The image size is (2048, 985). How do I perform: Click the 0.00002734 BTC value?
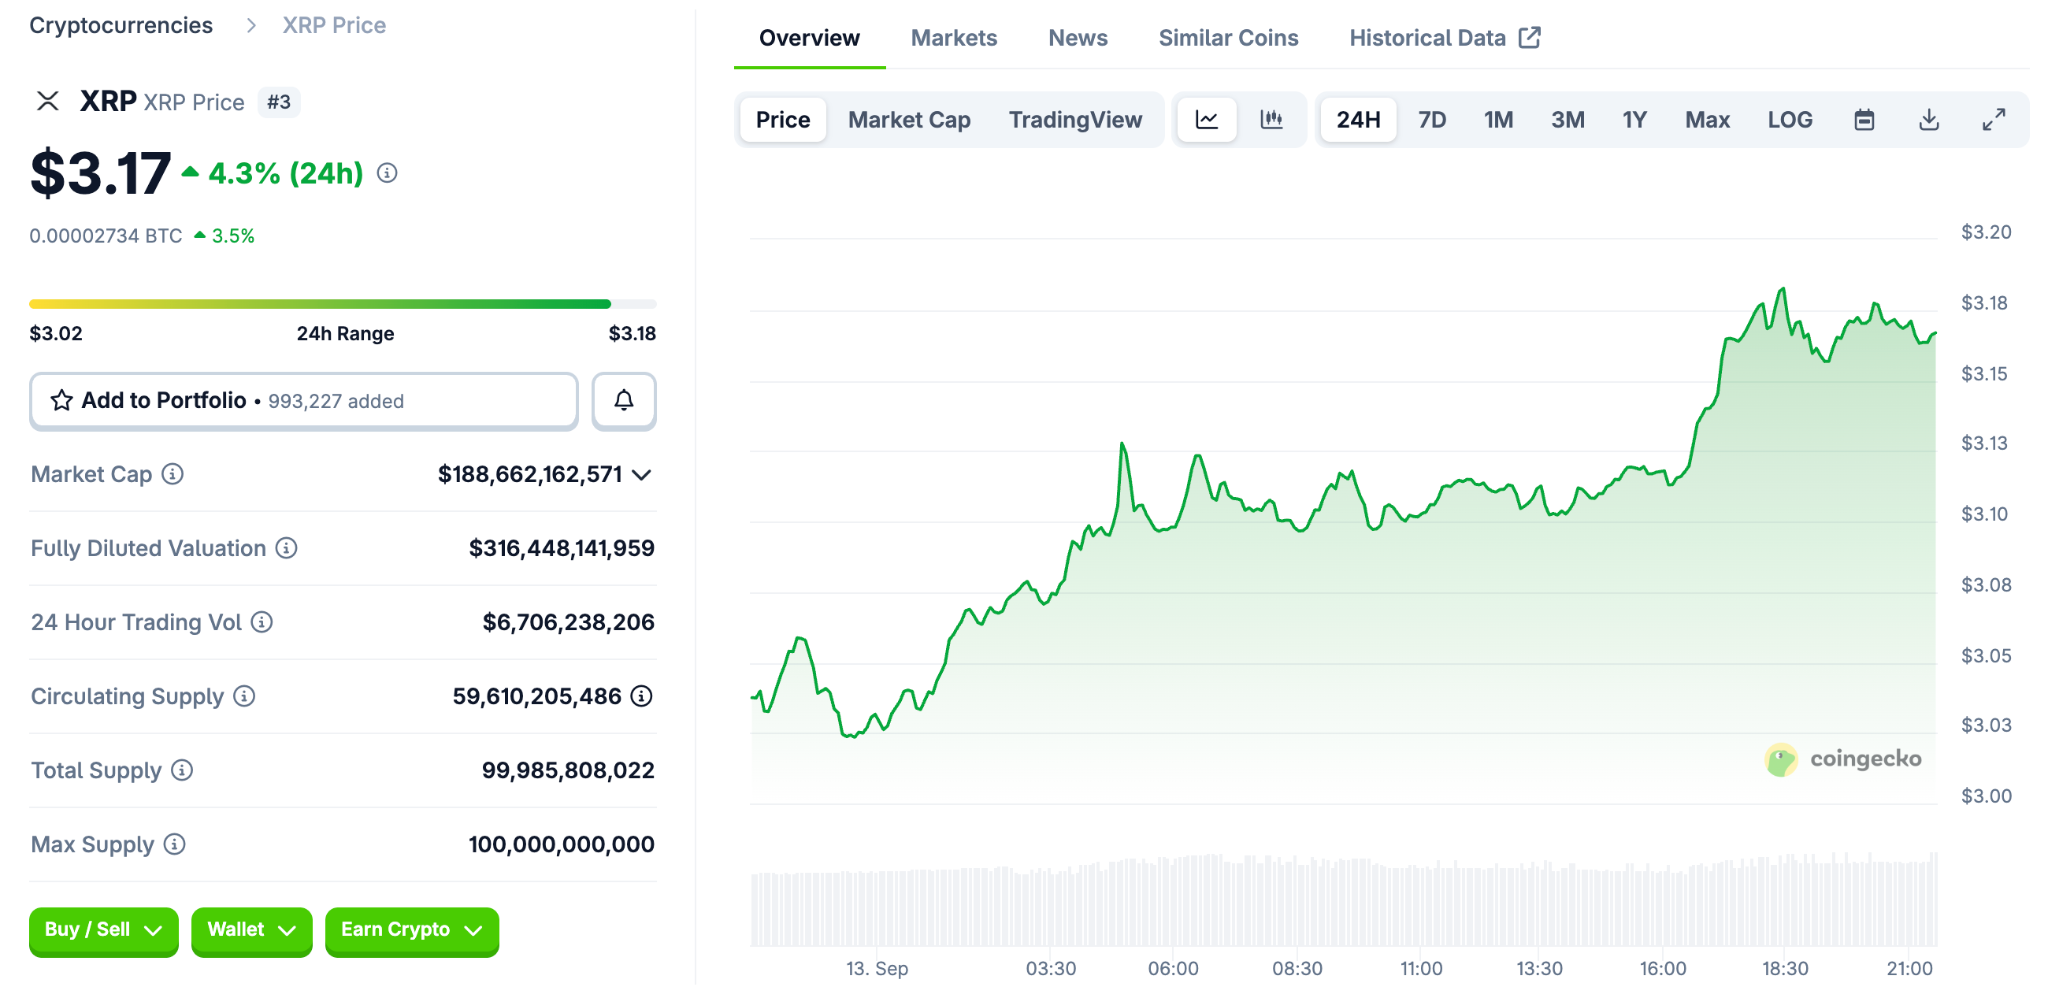click(x=106, y=236)
